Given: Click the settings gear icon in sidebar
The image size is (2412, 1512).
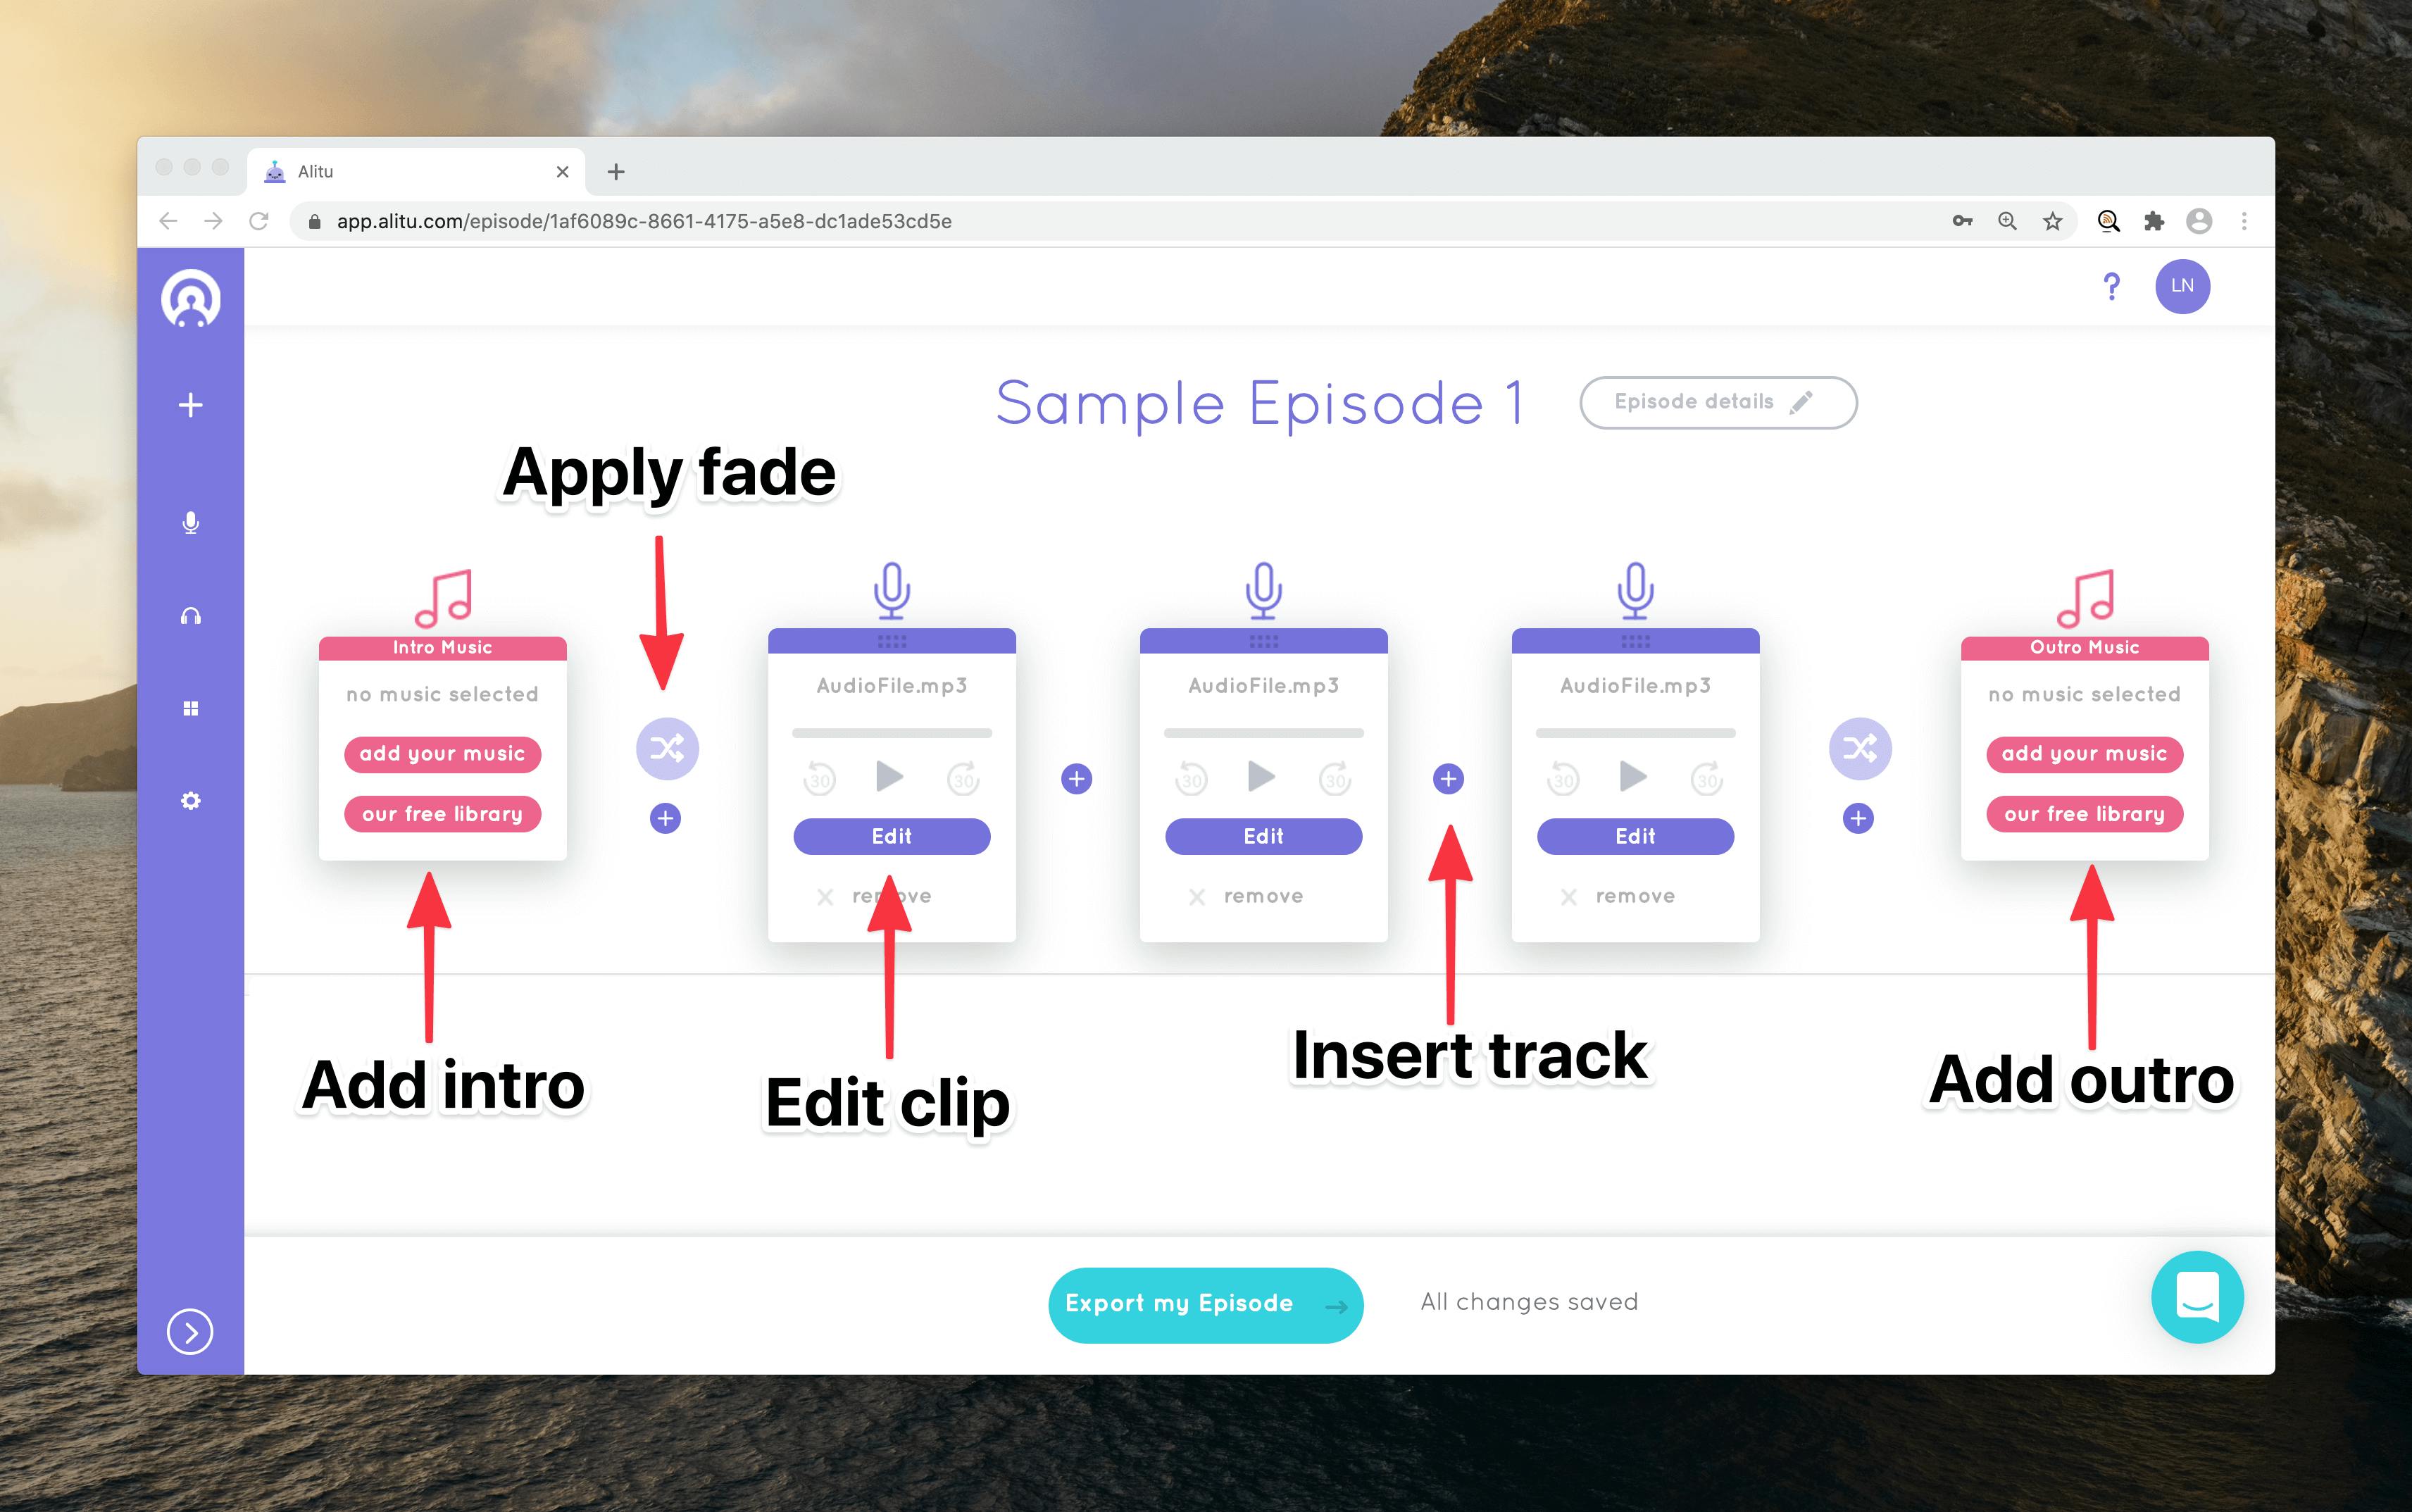Looking at the screenshot, I should click(x=192, y=799).
